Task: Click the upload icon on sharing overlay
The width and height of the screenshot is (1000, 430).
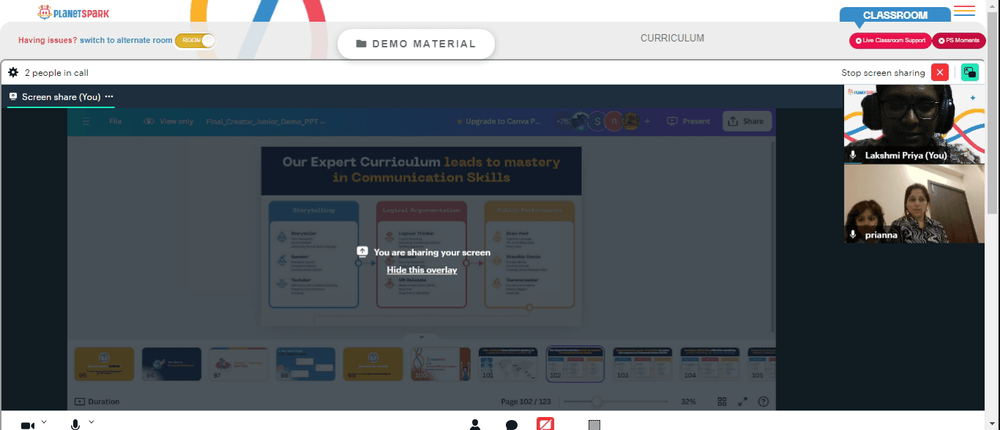Action: (x=362, y=251)
